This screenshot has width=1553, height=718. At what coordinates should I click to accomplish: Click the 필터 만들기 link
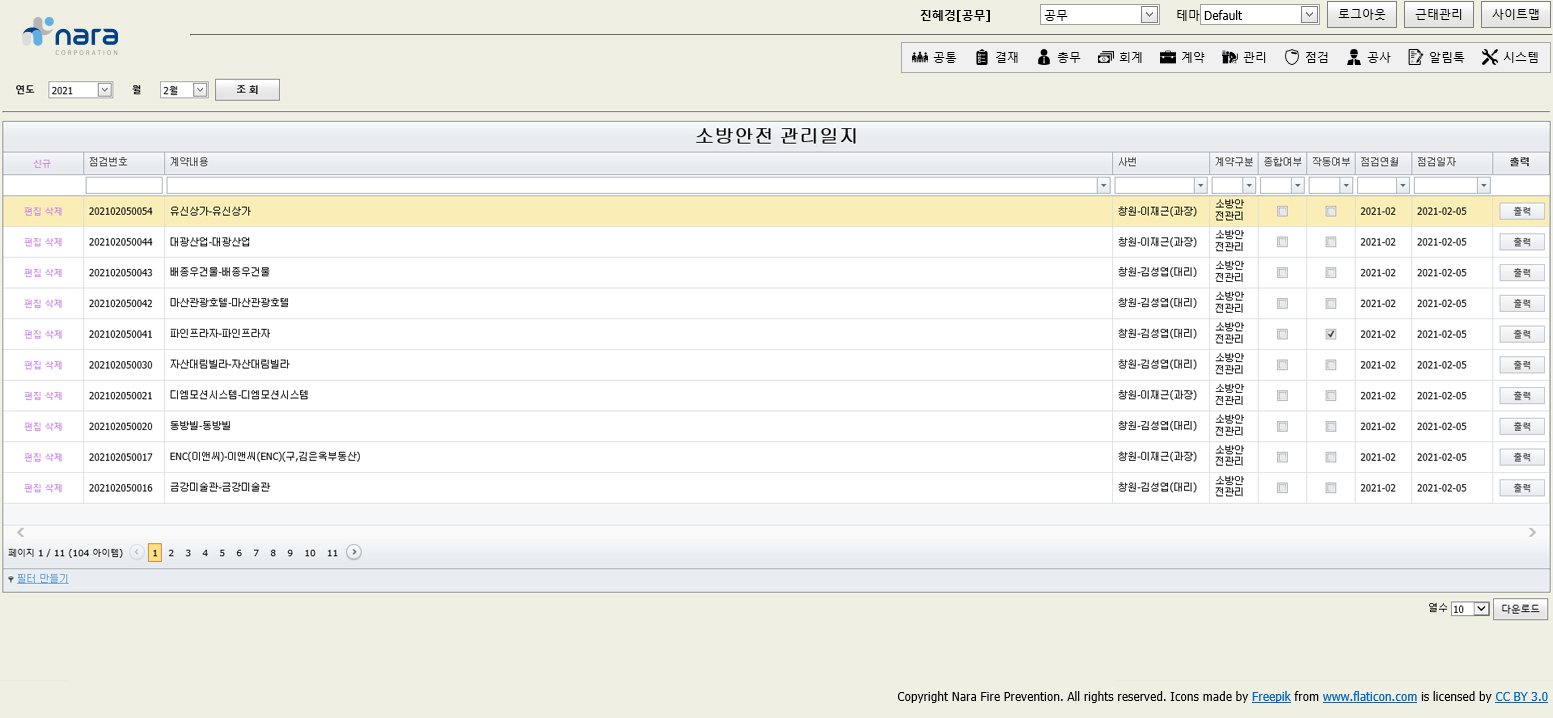(x=42, y=578)
